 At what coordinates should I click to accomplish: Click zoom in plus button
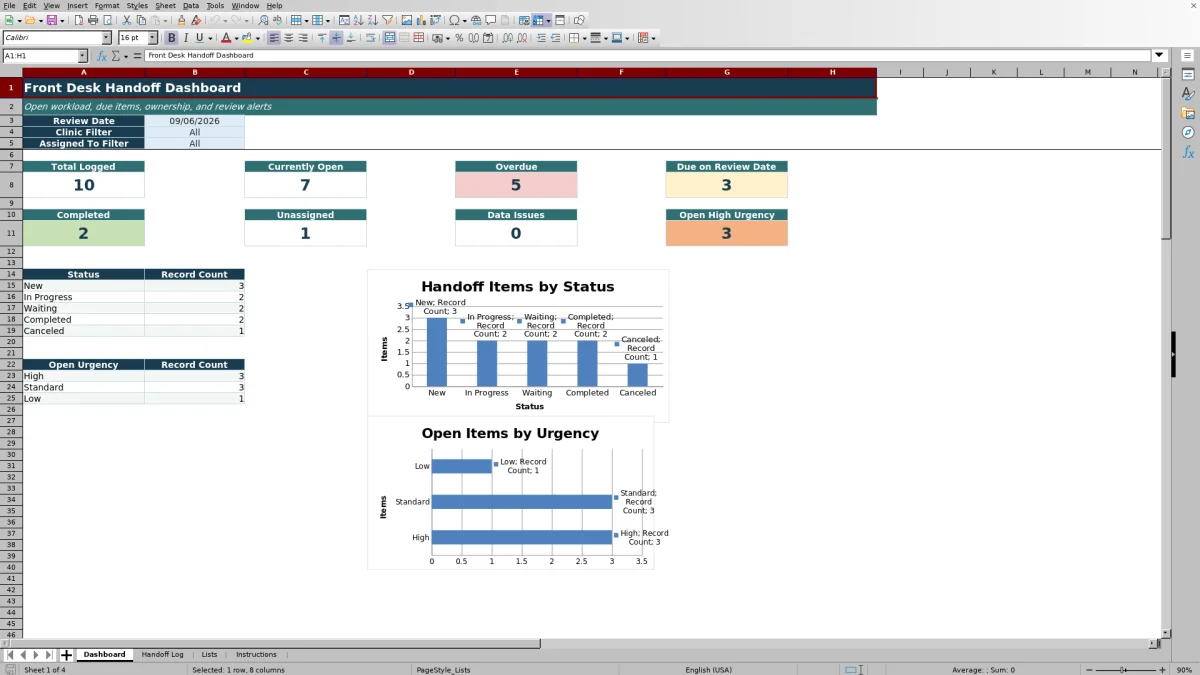click(x=1161, y=670)
